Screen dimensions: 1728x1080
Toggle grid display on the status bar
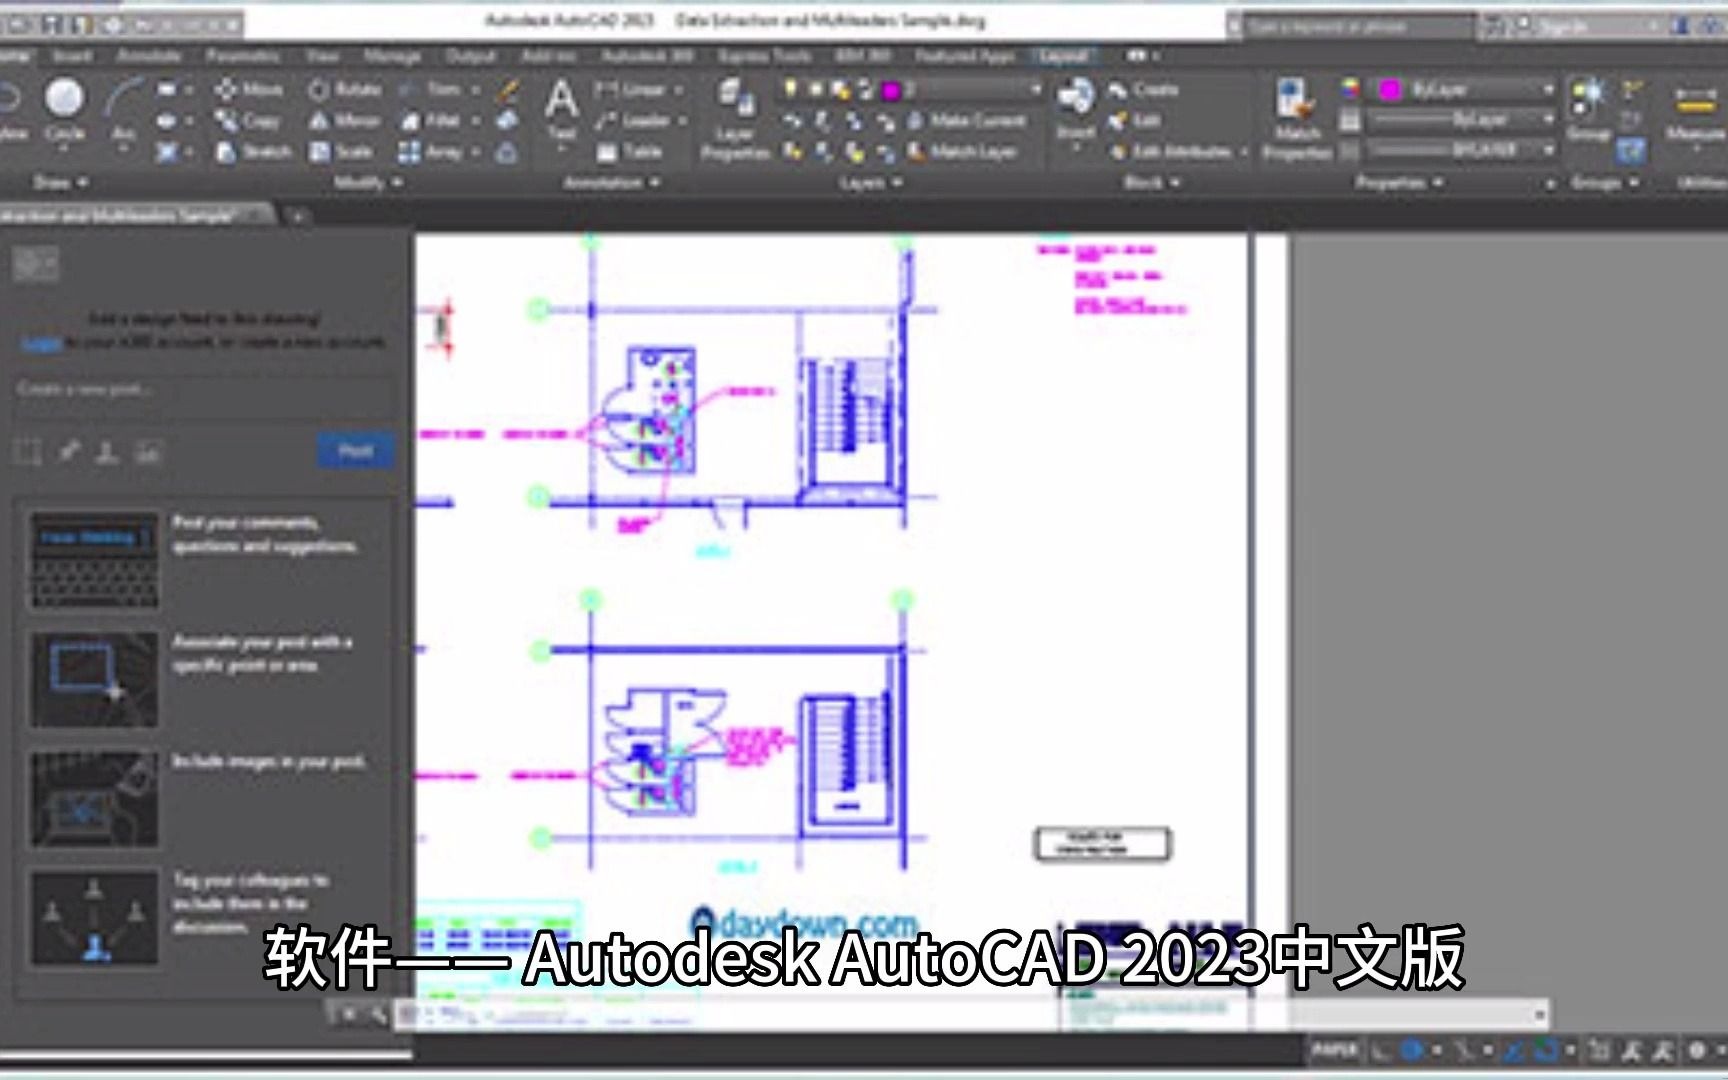click(x=1378, y=1051)
